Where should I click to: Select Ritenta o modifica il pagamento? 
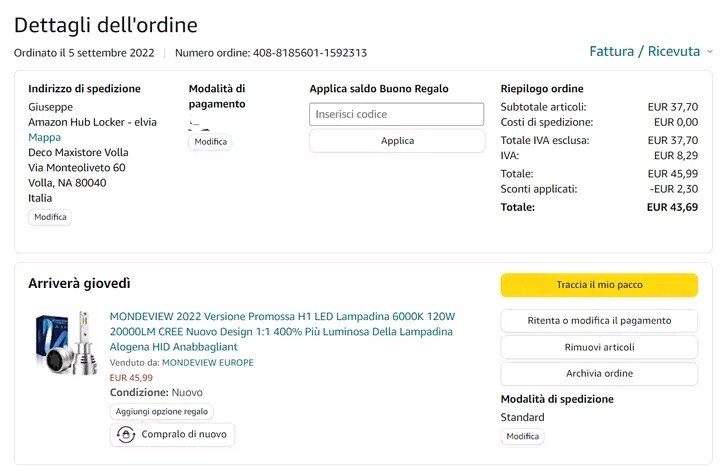pyautogui.click(x=599, y=321)
